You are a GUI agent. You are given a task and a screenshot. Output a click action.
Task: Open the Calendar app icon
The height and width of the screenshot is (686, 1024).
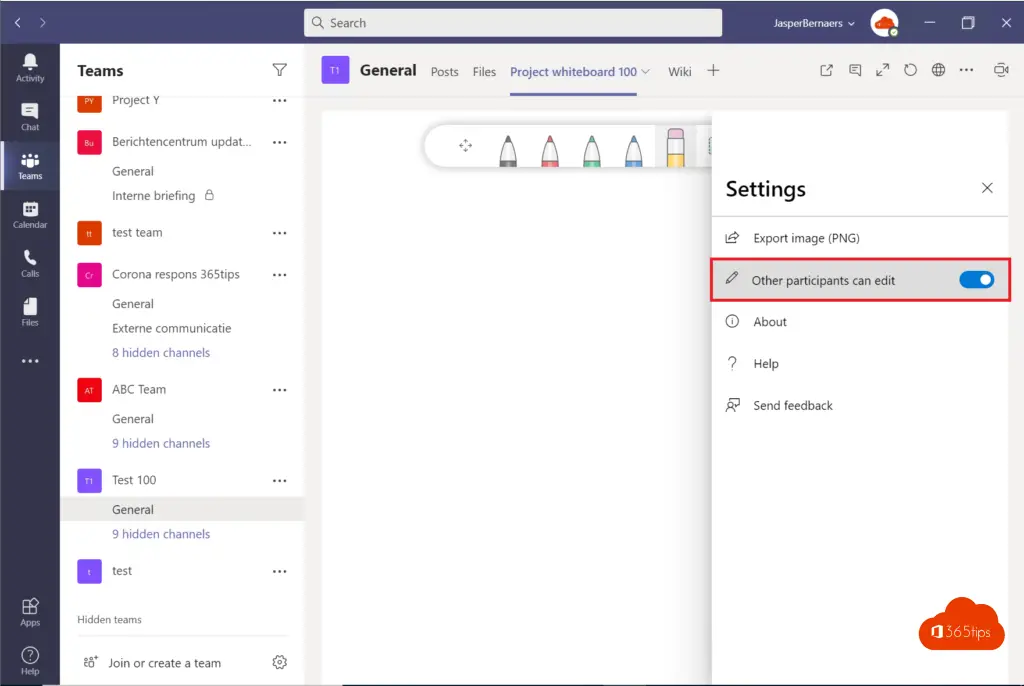30,214
